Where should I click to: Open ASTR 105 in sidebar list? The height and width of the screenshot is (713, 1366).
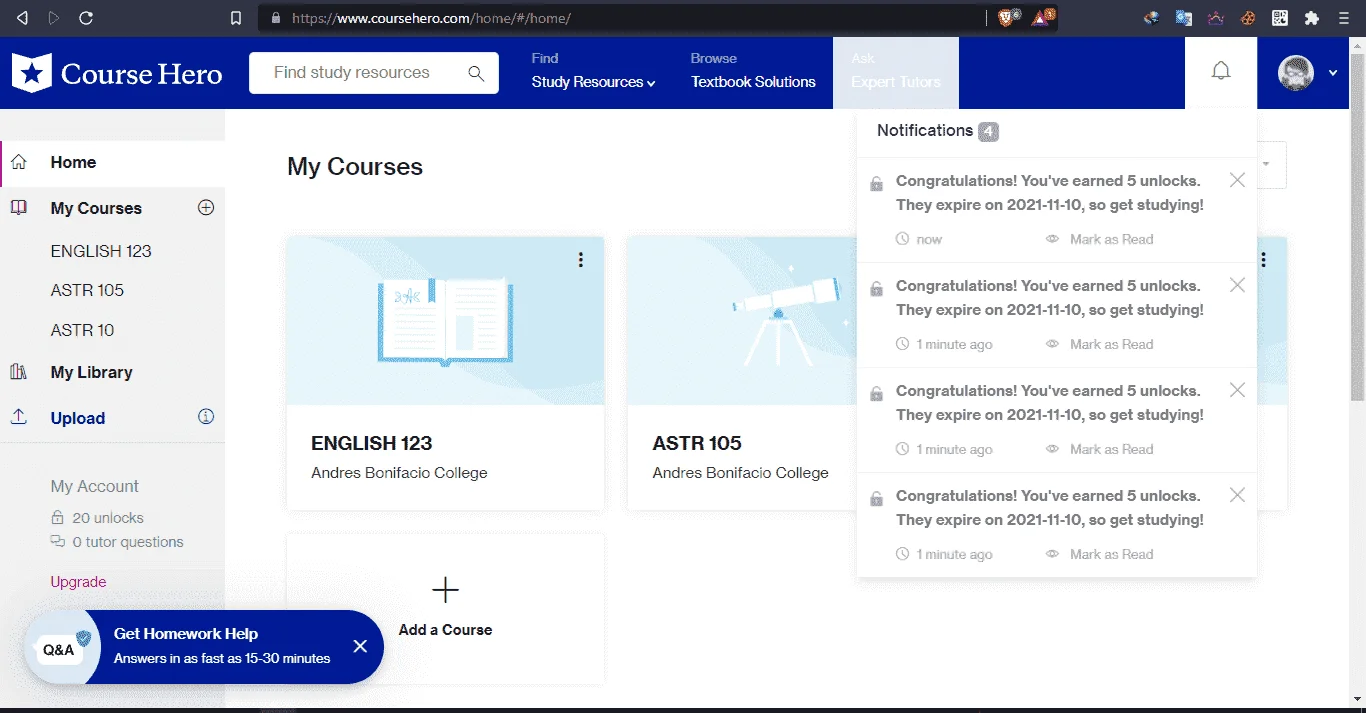[x=87, y=290]
